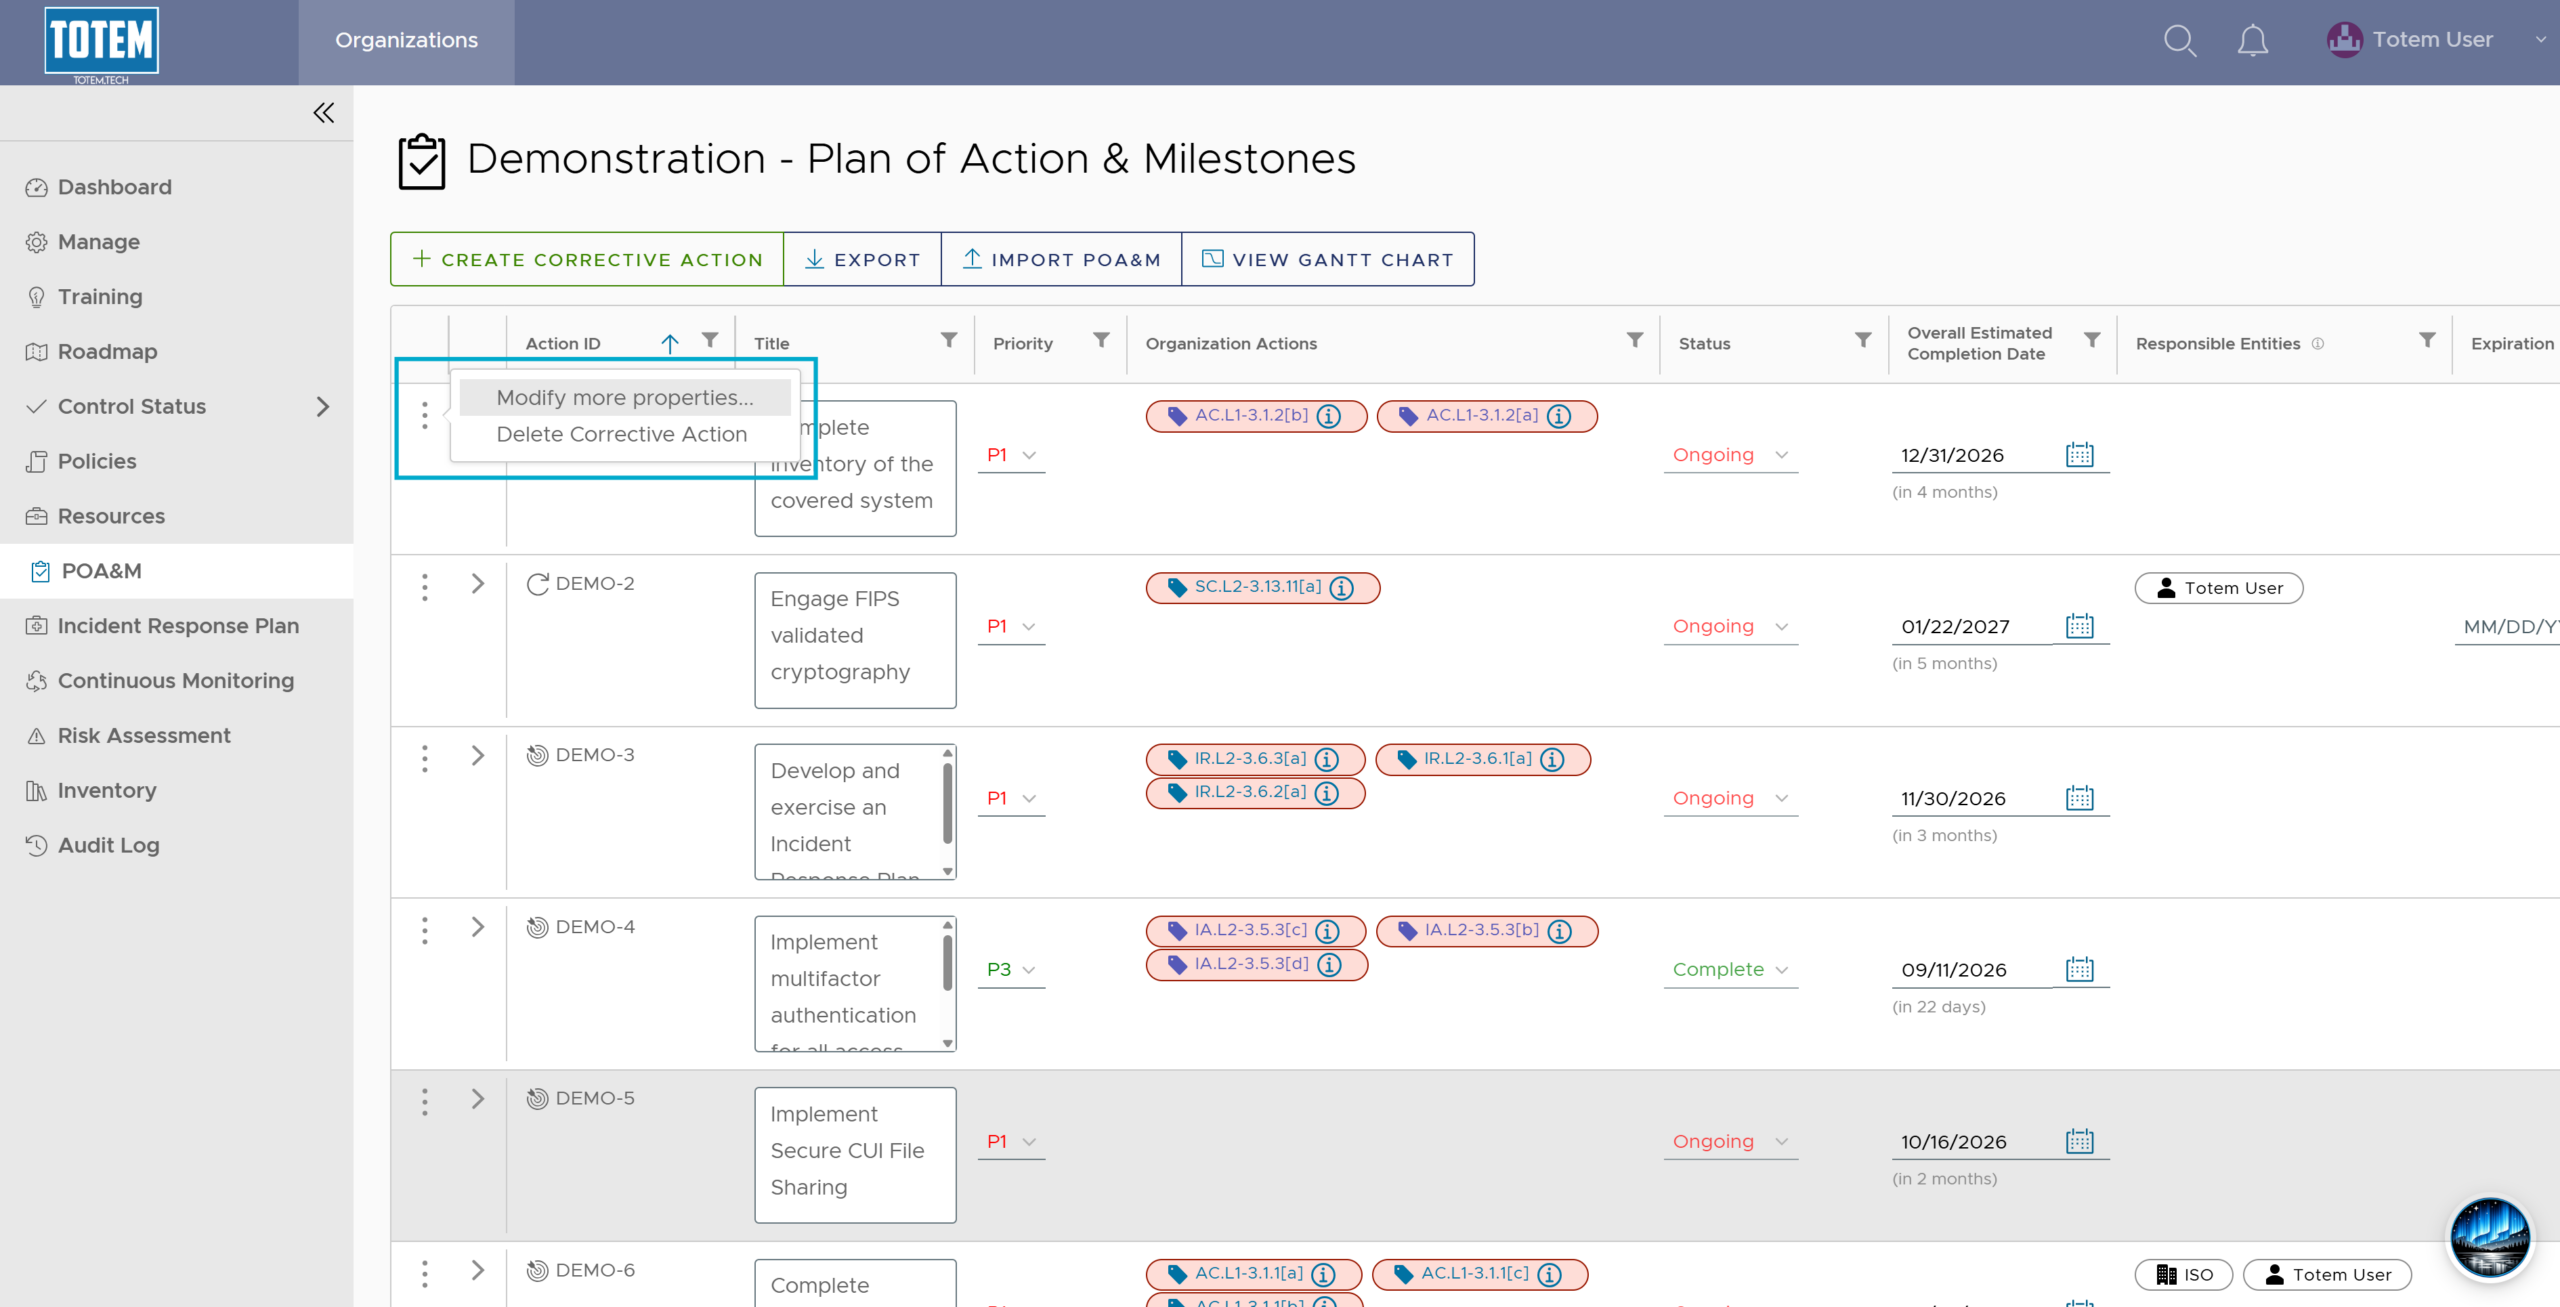Screen dimensions: 2560x1307
Task: Navigate to Incident Response Plan
Action: 178,626
